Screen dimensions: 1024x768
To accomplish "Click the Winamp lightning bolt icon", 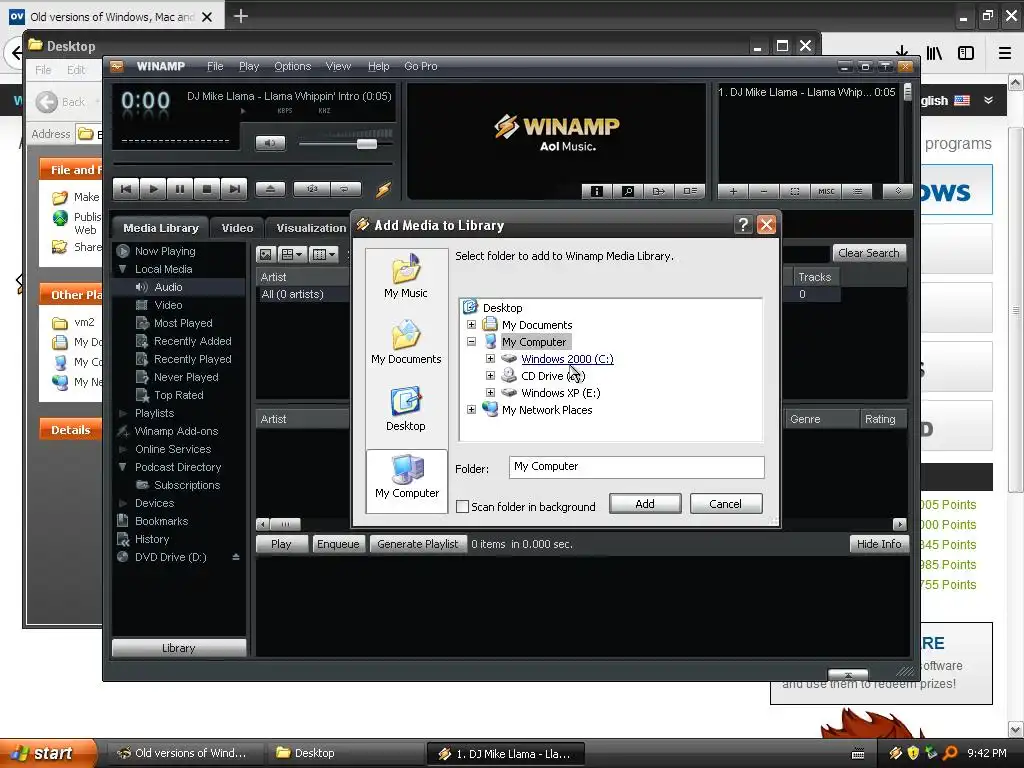I will [x=383, y=189].
